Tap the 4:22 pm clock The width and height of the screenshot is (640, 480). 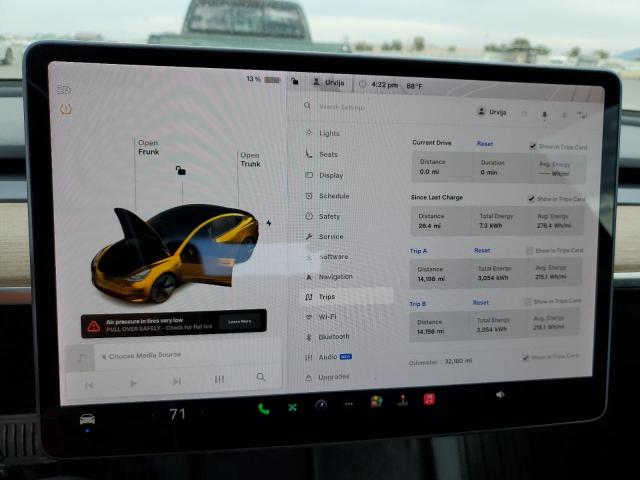pyautogui.click(x=384, y=85)
